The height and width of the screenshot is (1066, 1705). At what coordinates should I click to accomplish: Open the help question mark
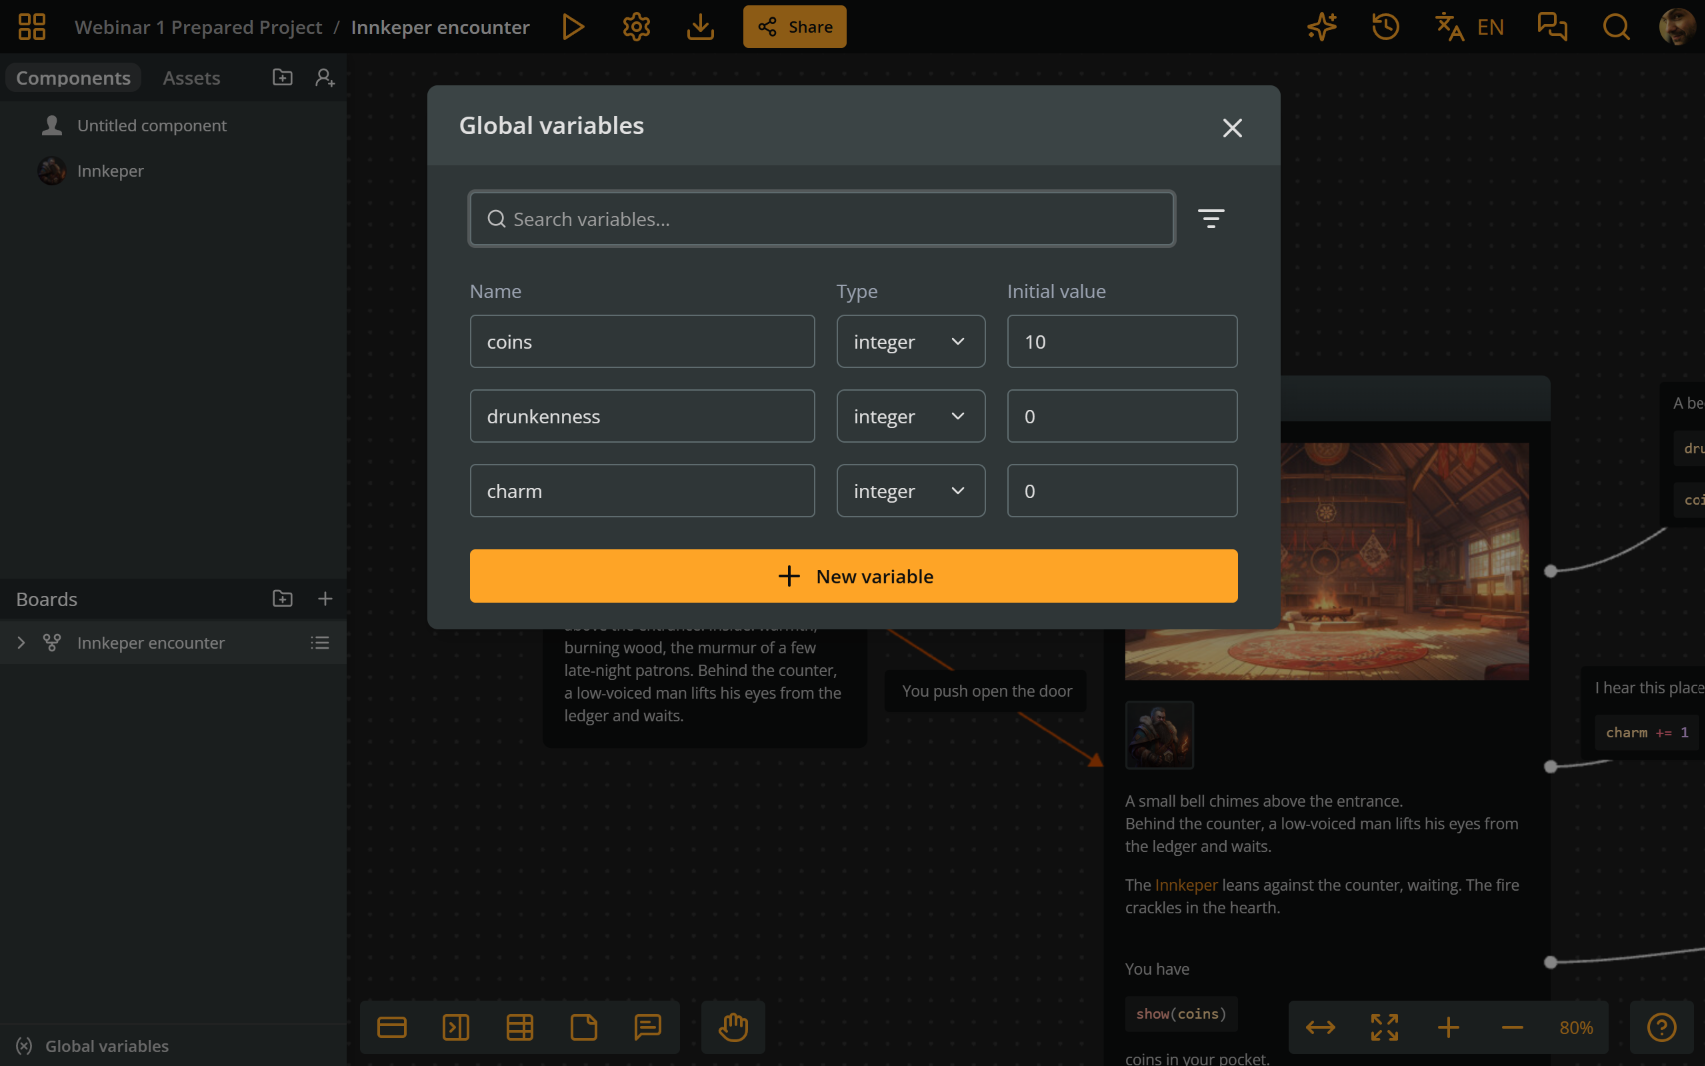1662,1027
